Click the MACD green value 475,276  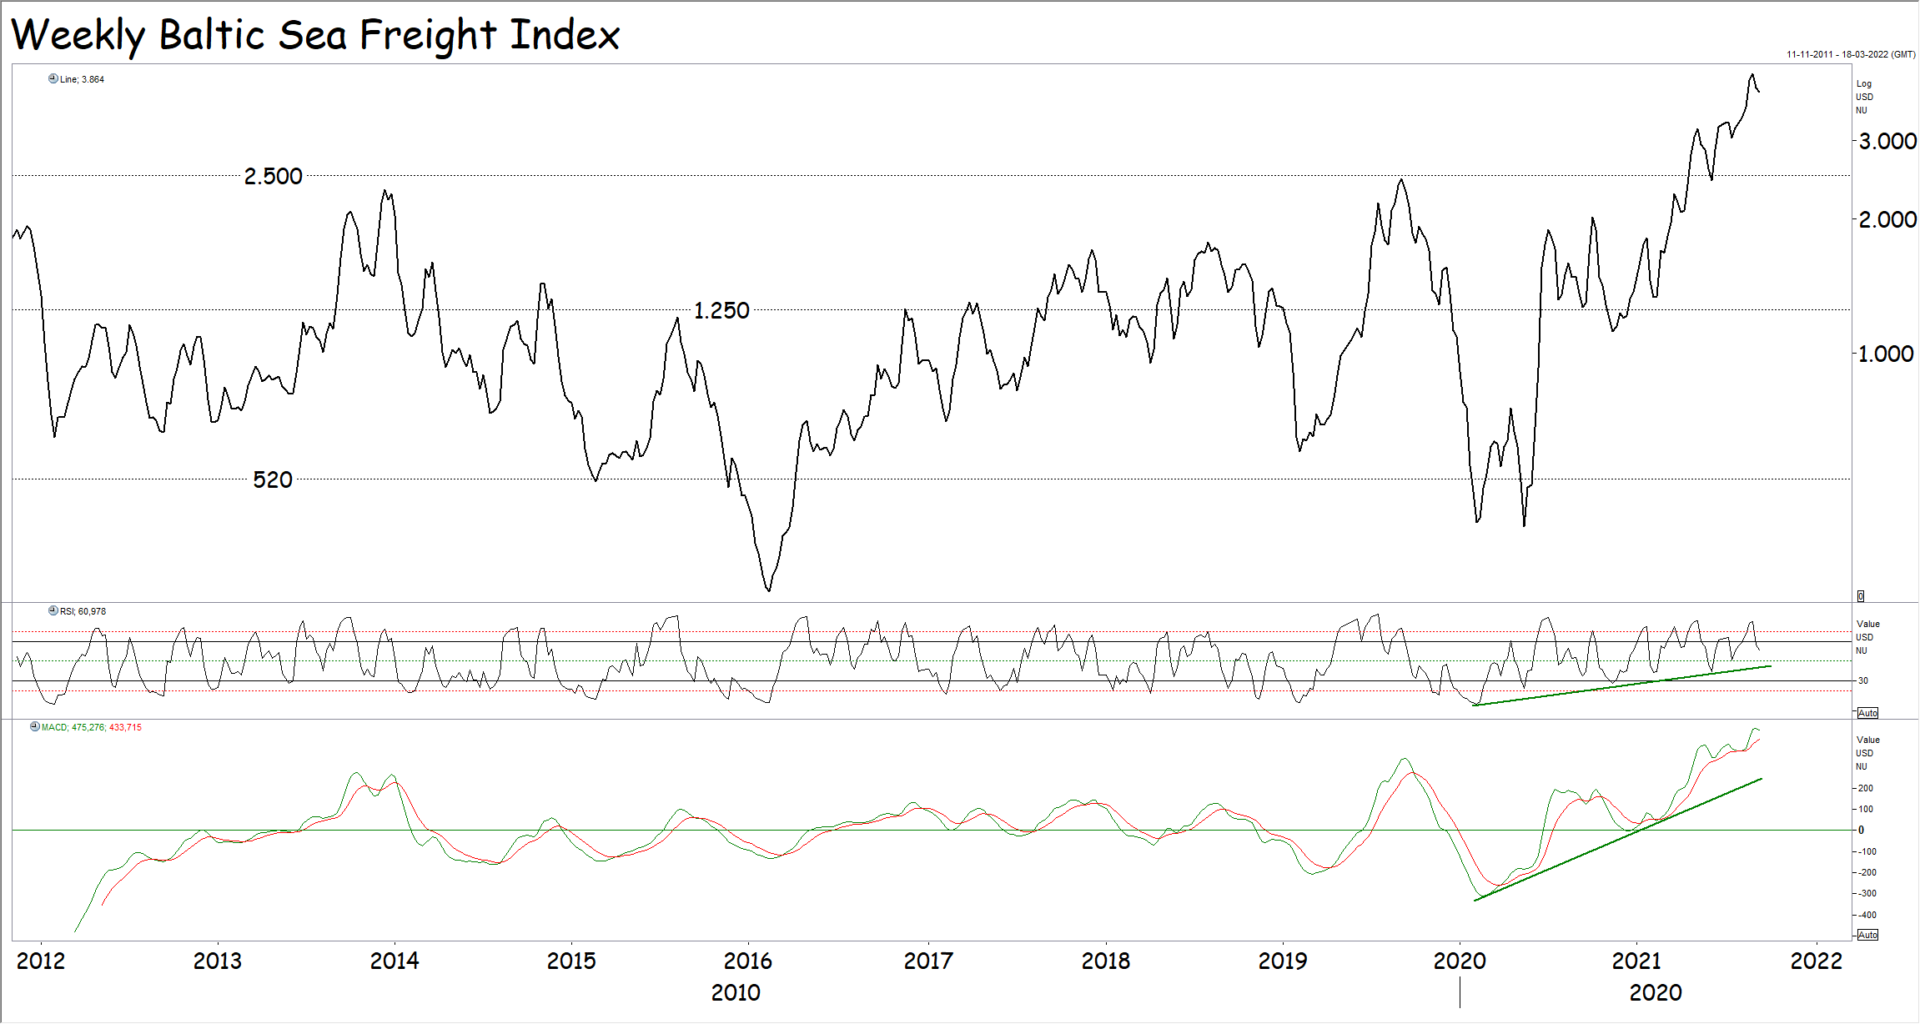coord(88,727)
